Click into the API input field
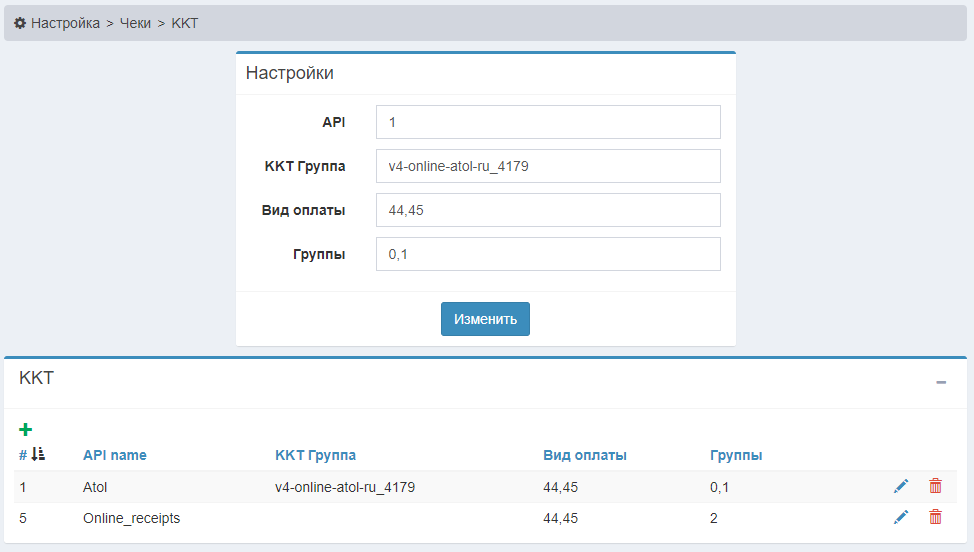This screenshot has width=974, height=552. (x=548, y=122)
